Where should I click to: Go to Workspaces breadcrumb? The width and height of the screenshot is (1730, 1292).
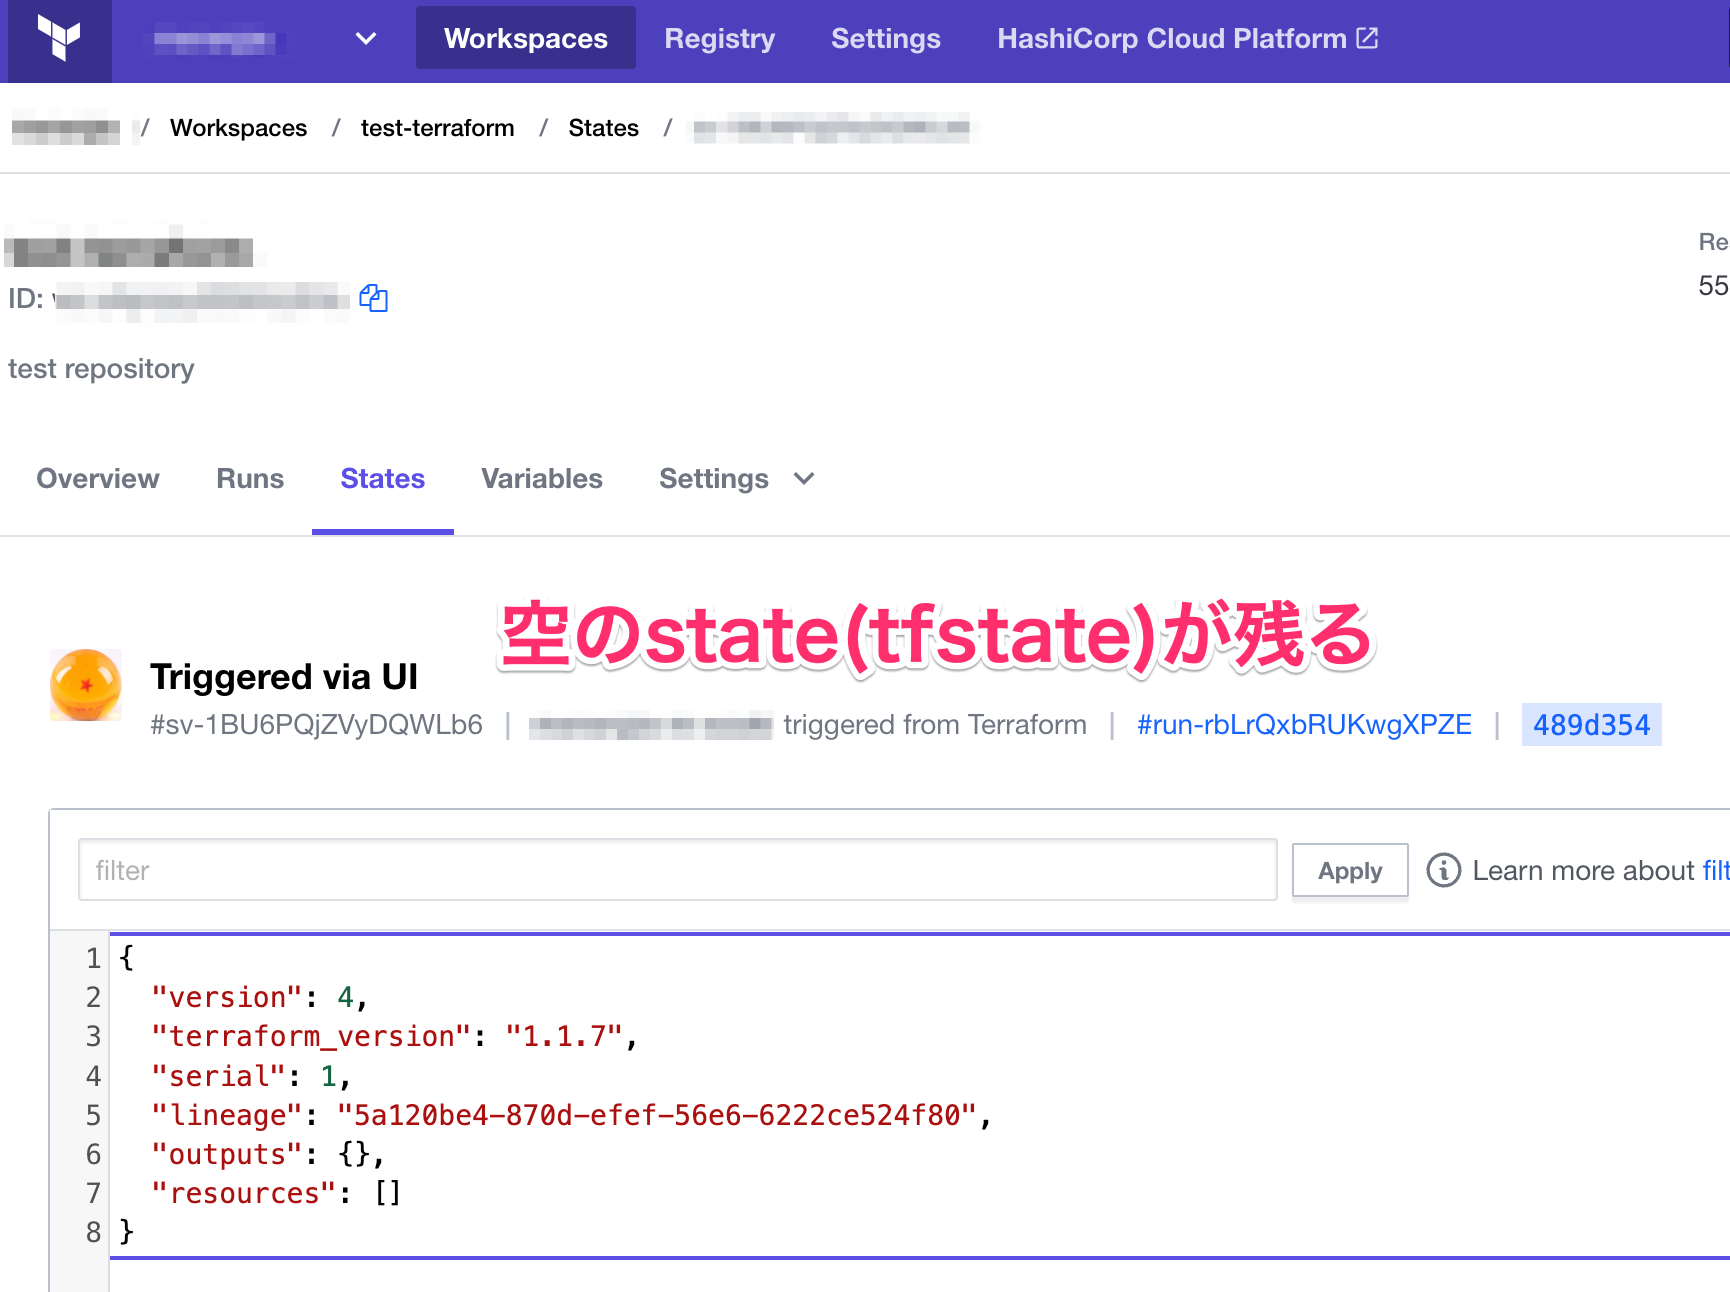238,128
